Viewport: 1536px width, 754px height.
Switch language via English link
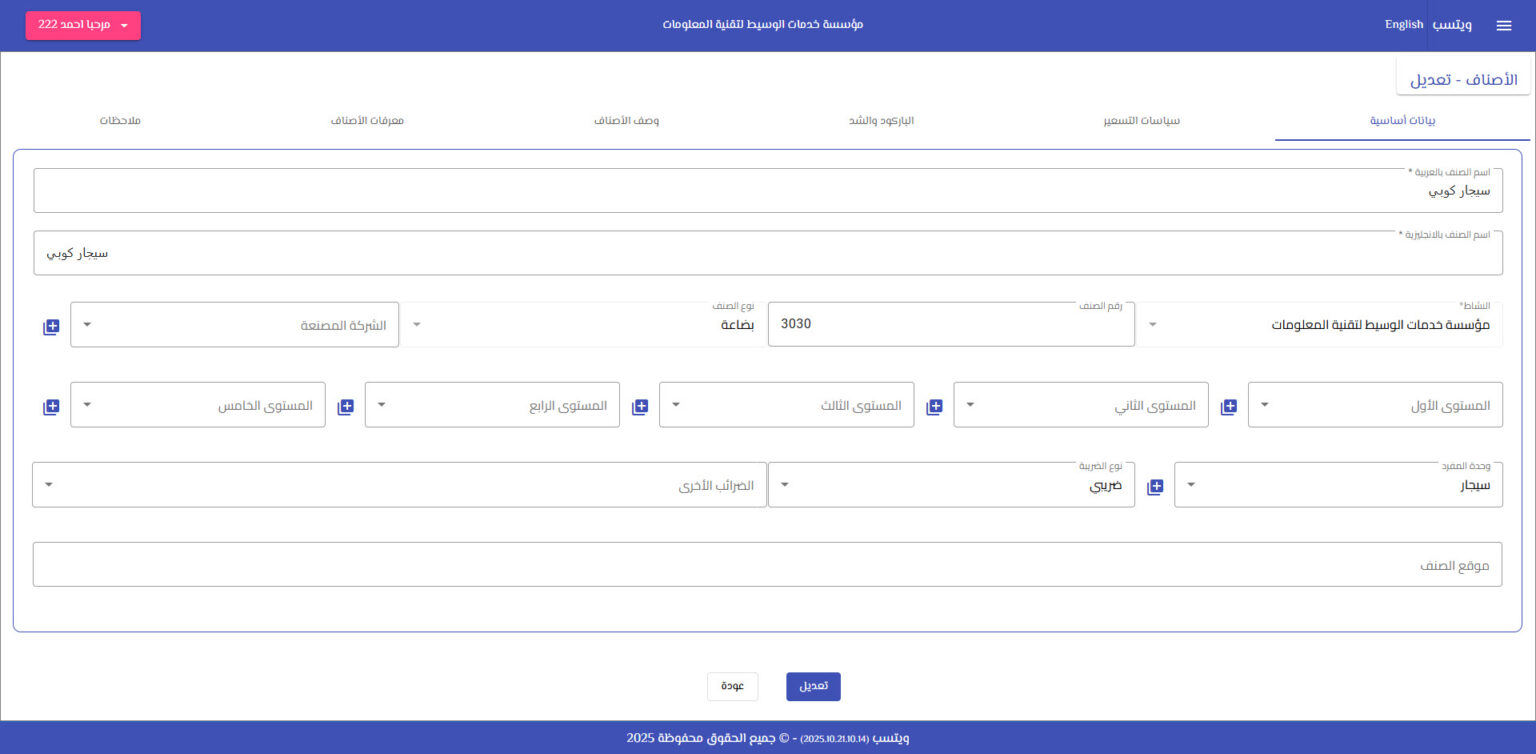(1403, 25)
